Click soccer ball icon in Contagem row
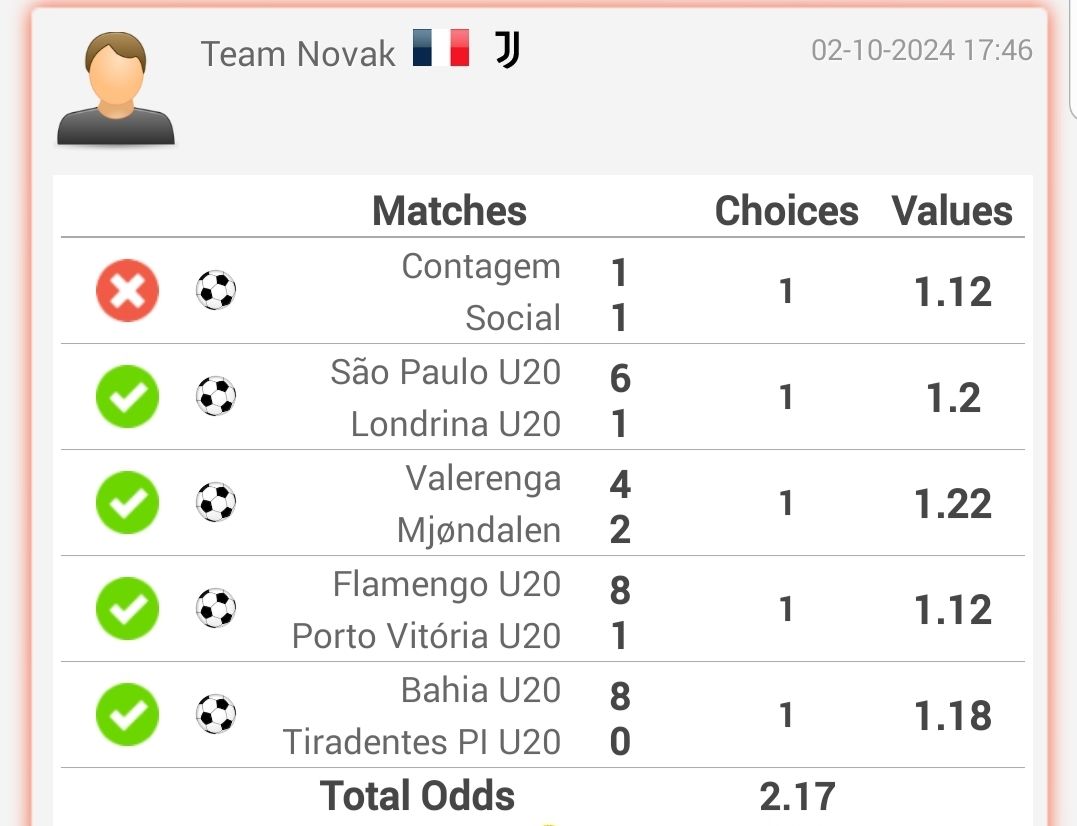 pos(216,290)
